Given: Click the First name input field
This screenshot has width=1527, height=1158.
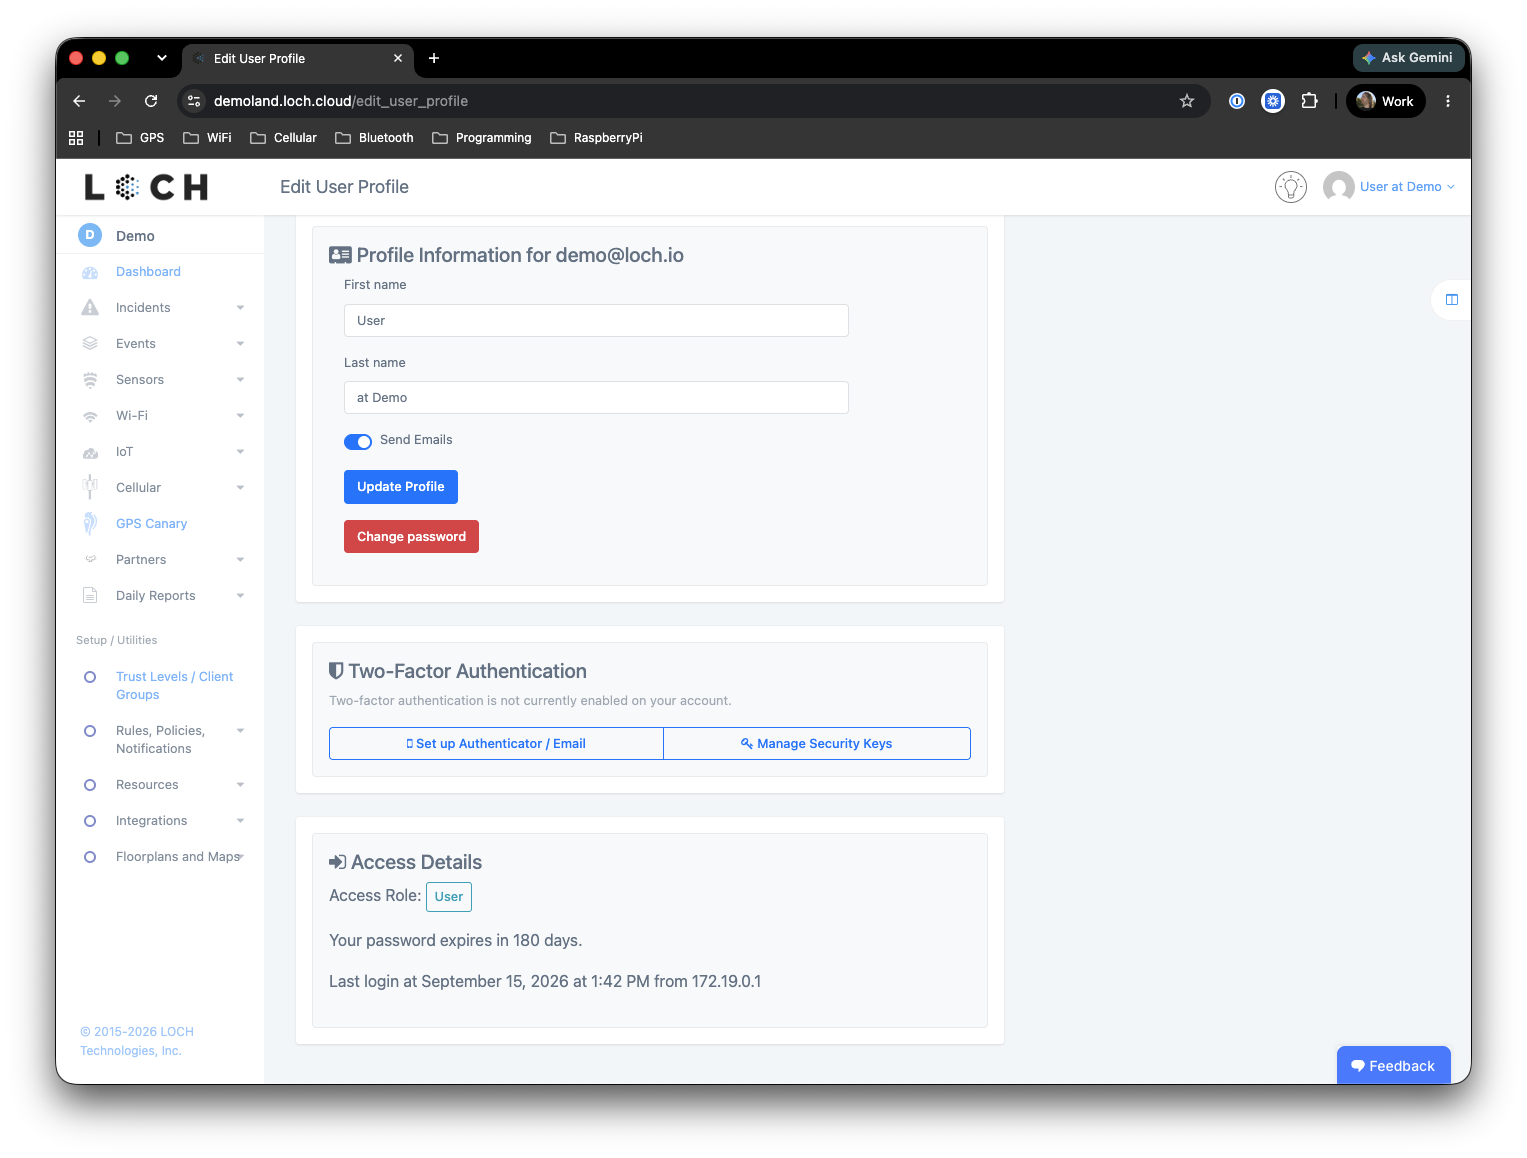Looking at the screenshot, I should click(x=596, y=321).
